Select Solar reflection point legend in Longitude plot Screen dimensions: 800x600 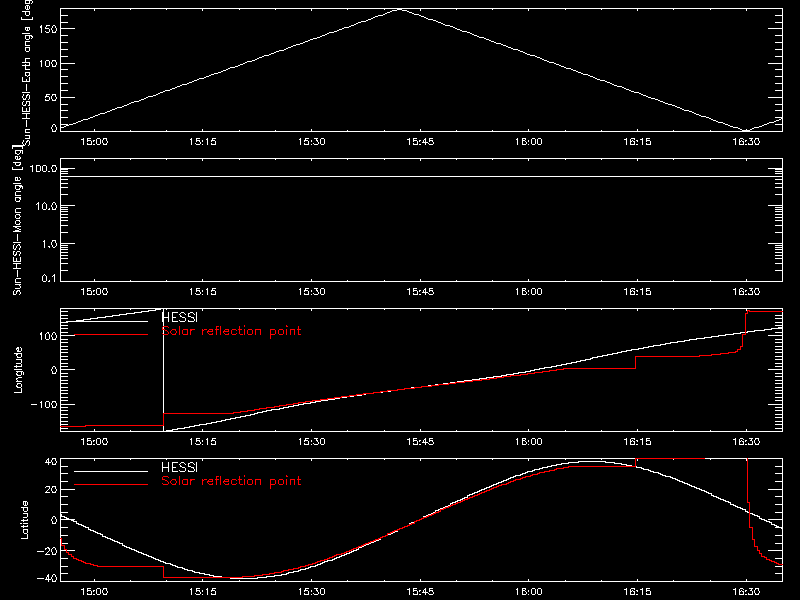click(x=231, y=331)
